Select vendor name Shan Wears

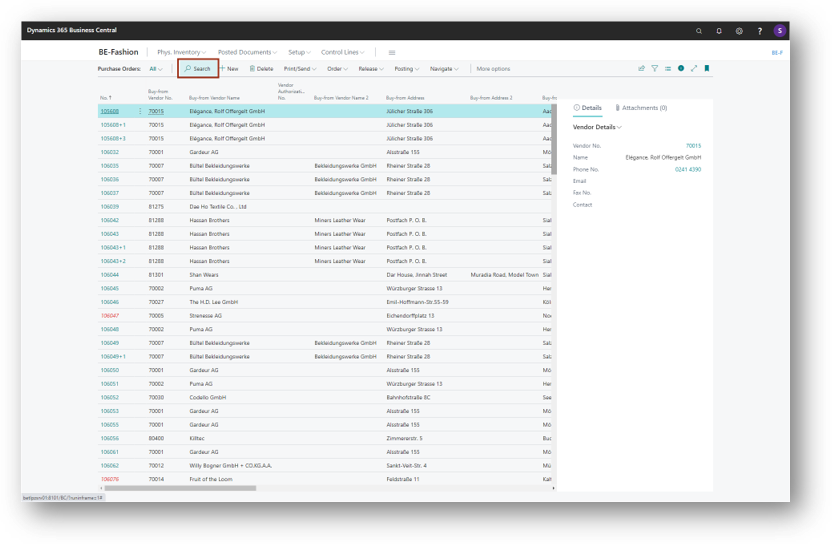click(204, 274)
